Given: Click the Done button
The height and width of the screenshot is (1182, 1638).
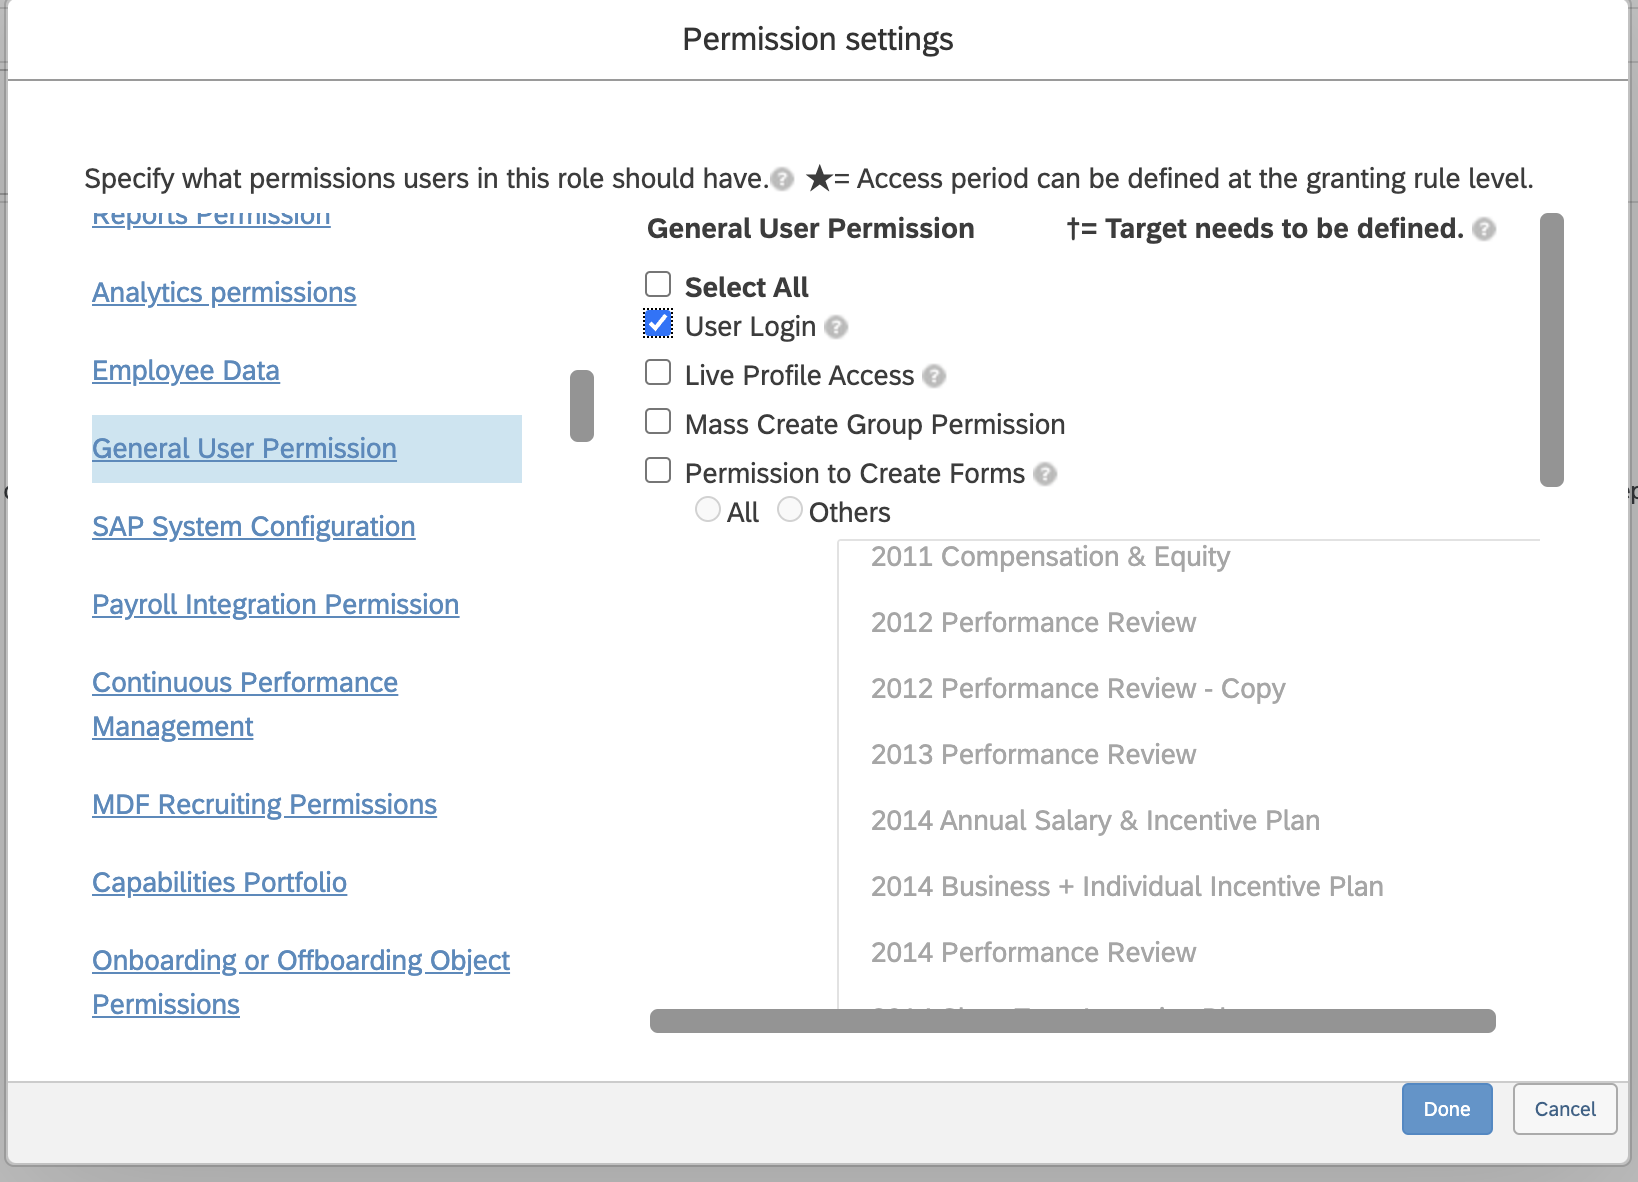Looking at the screenshot, I should tap(1446, 1109).
